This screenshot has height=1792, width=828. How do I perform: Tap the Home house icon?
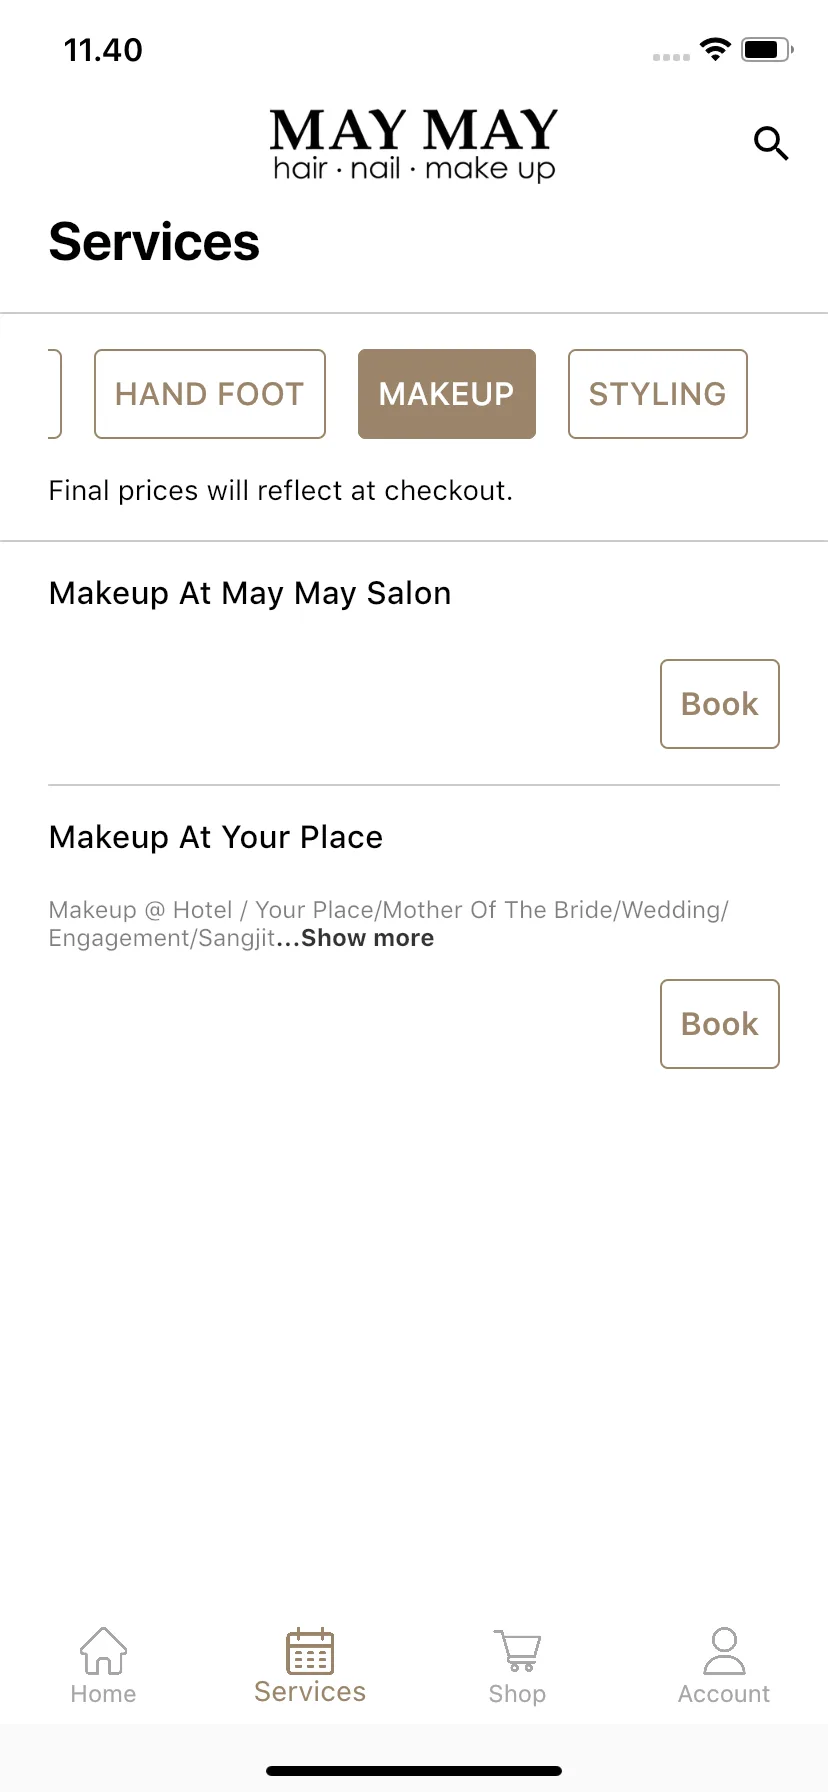(x=103, y=1650)
